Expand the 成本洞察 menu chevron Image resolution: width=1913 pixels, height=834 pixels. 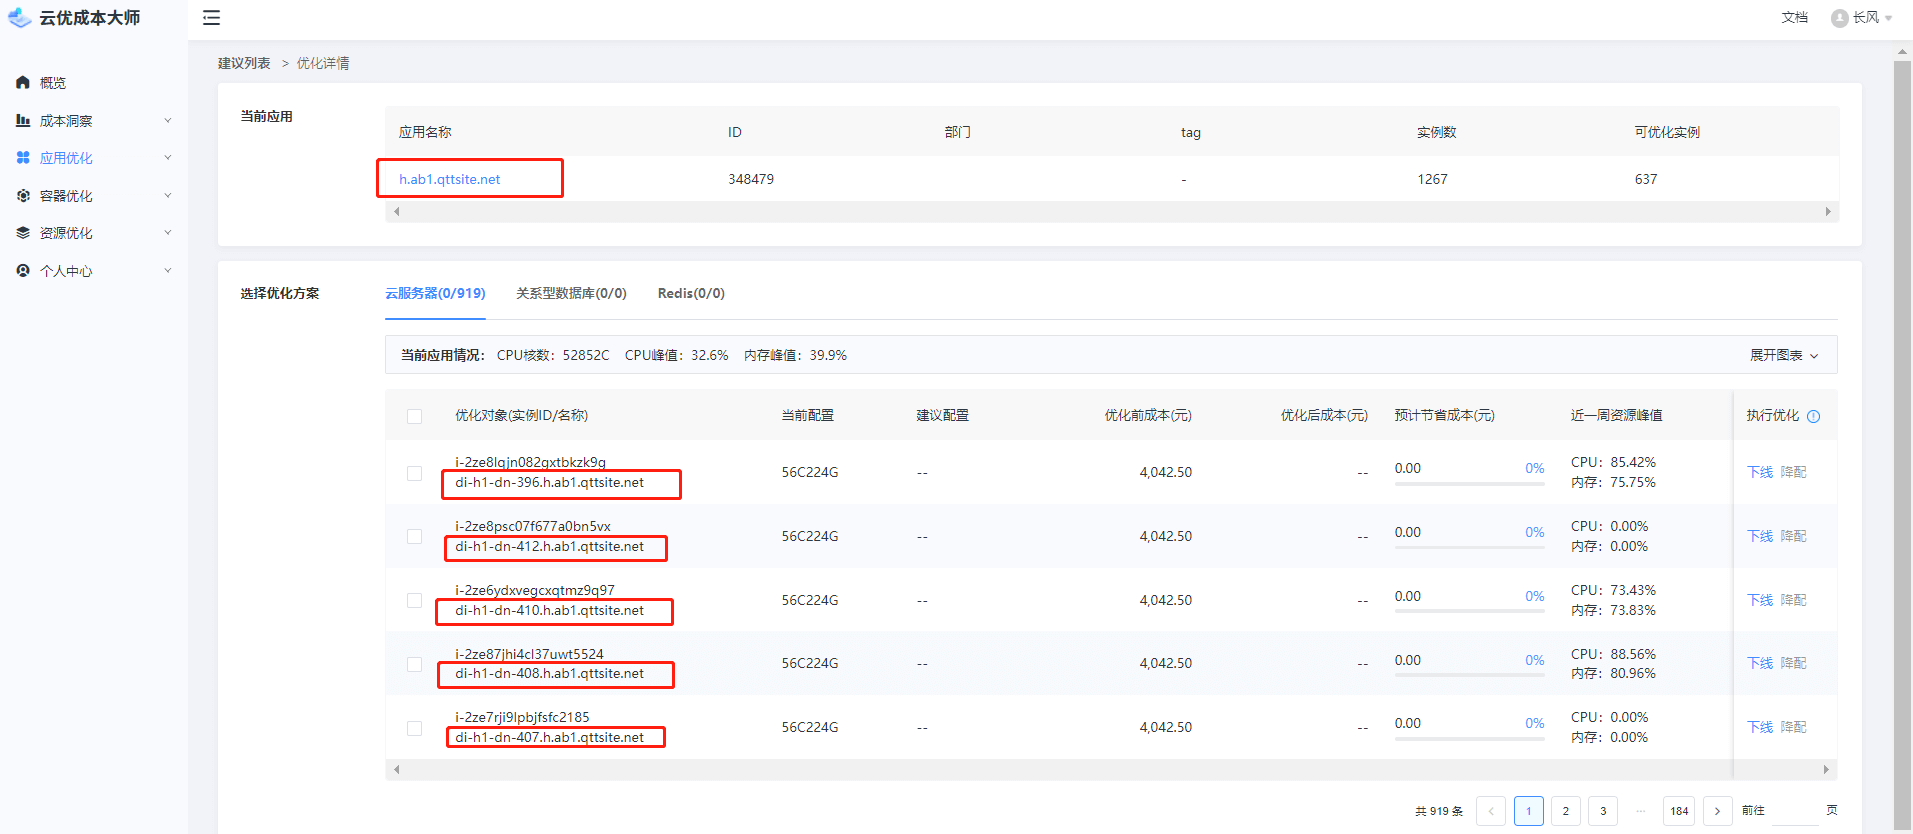point(168,120)
